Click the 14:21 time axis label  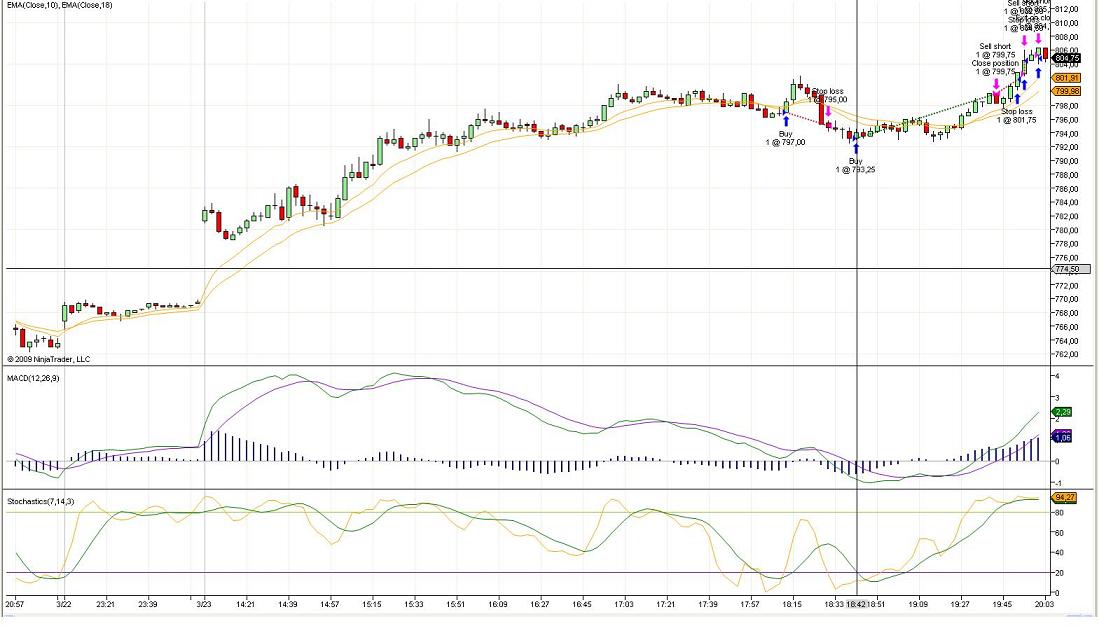[x=246, y=604]
